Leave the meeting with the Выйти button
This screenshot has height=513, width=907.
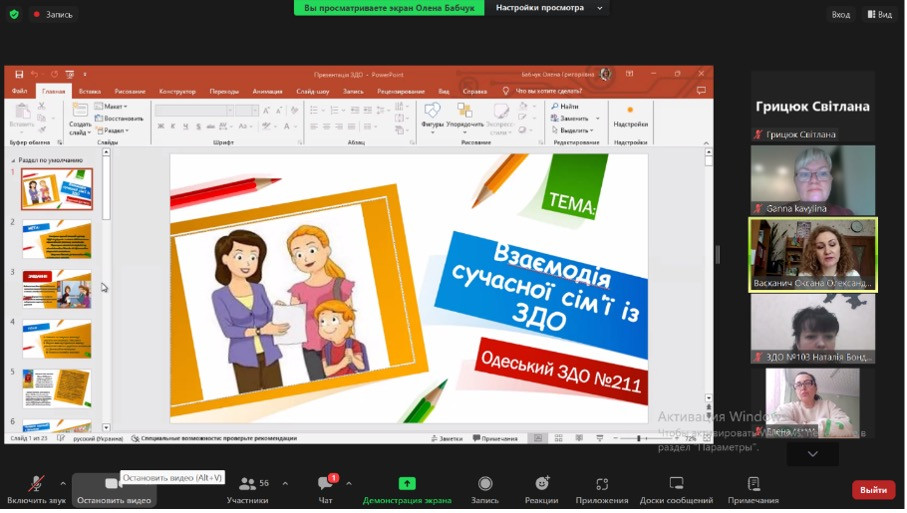[x=873, y=490]
